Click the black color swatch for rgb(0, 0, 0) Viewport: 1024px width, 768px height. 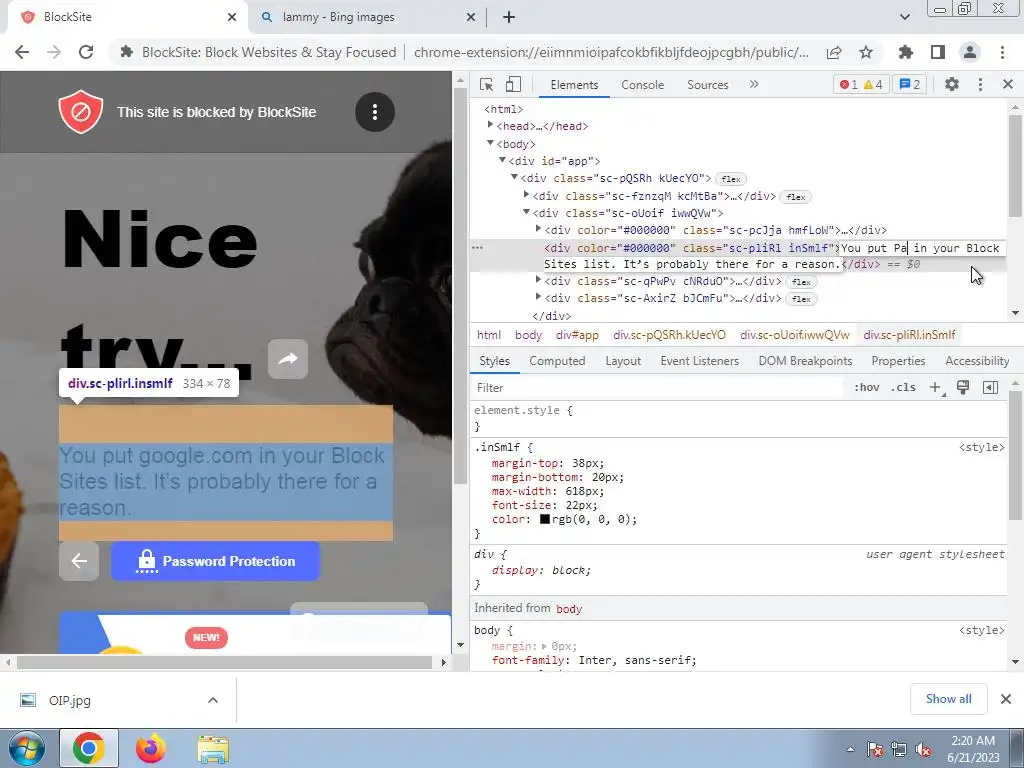click(545, 520)
